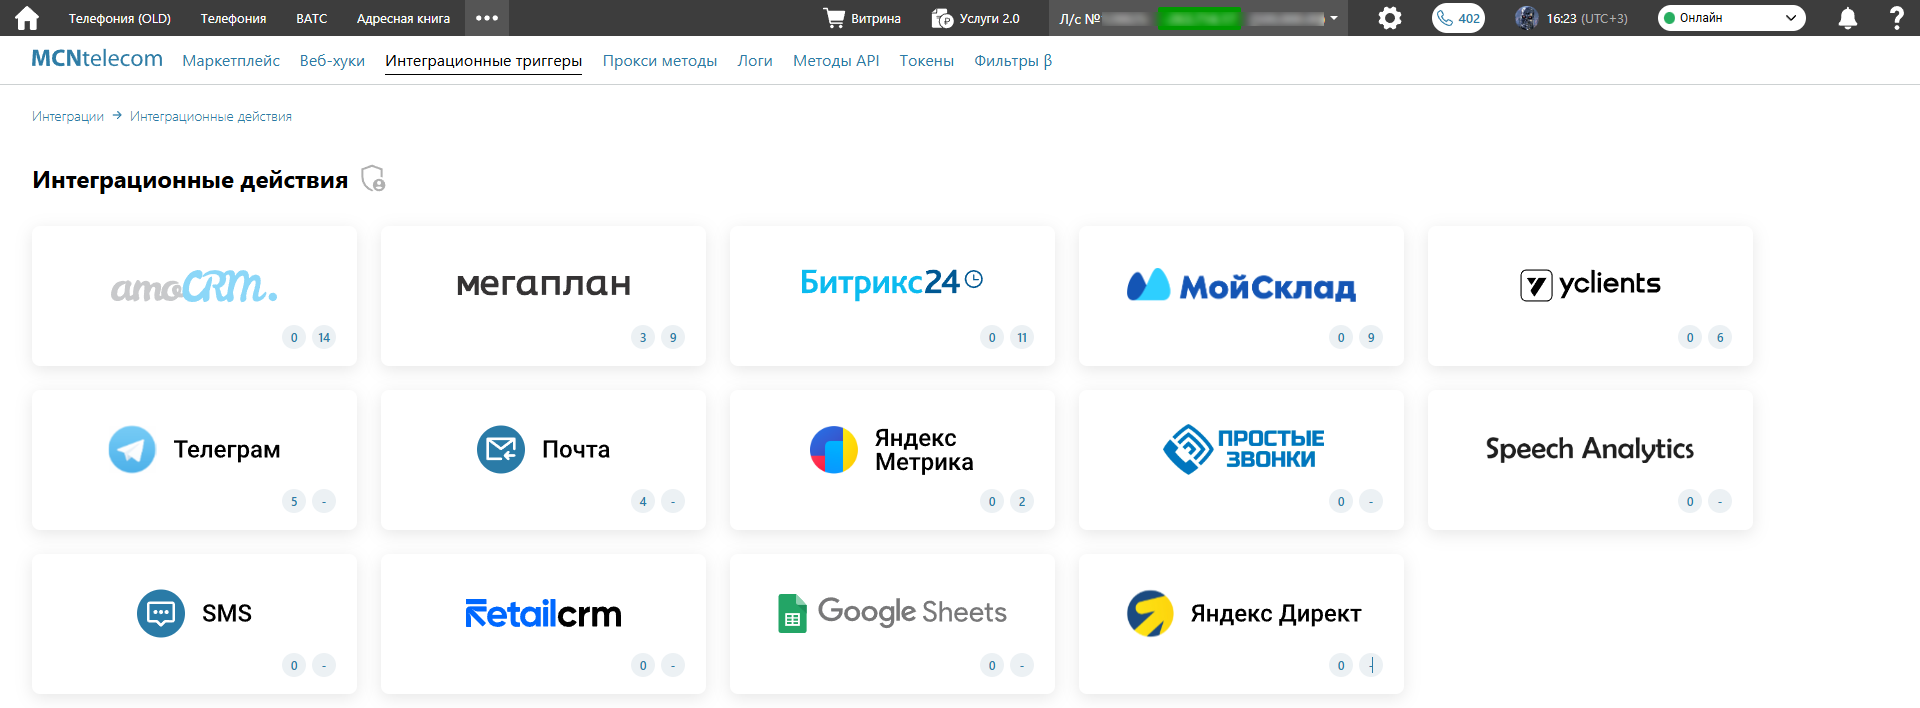Screen dimensions: 1920x708
Task: Click the 2 counter on Яндекс Метрика card
Action: pos(1022,501)
